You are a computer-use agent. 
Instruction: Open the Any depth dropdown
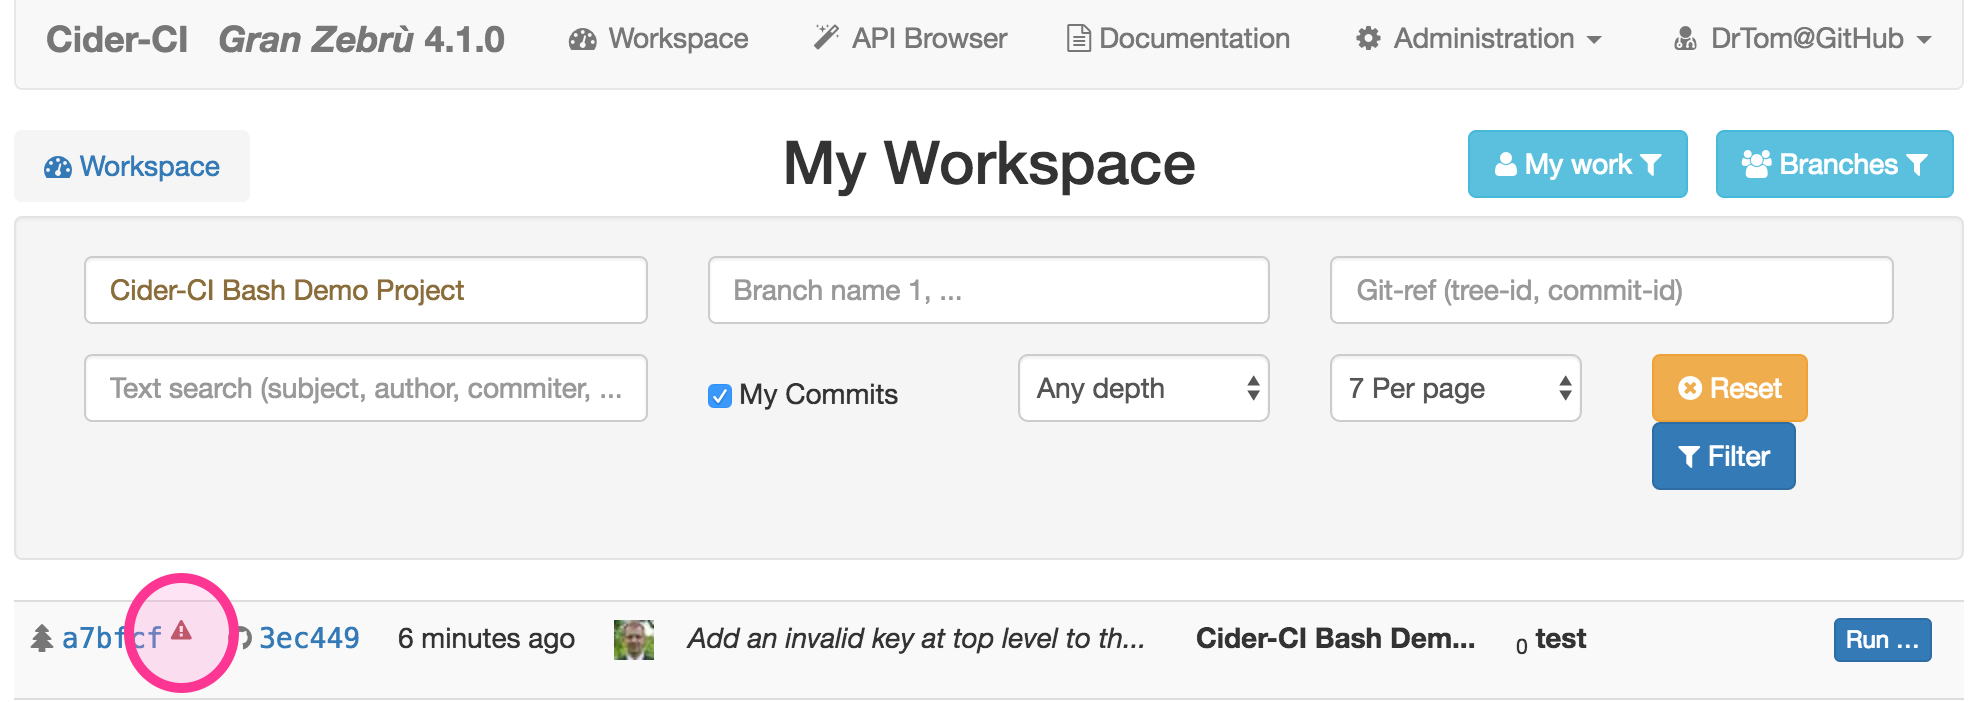click(1143, 388)
